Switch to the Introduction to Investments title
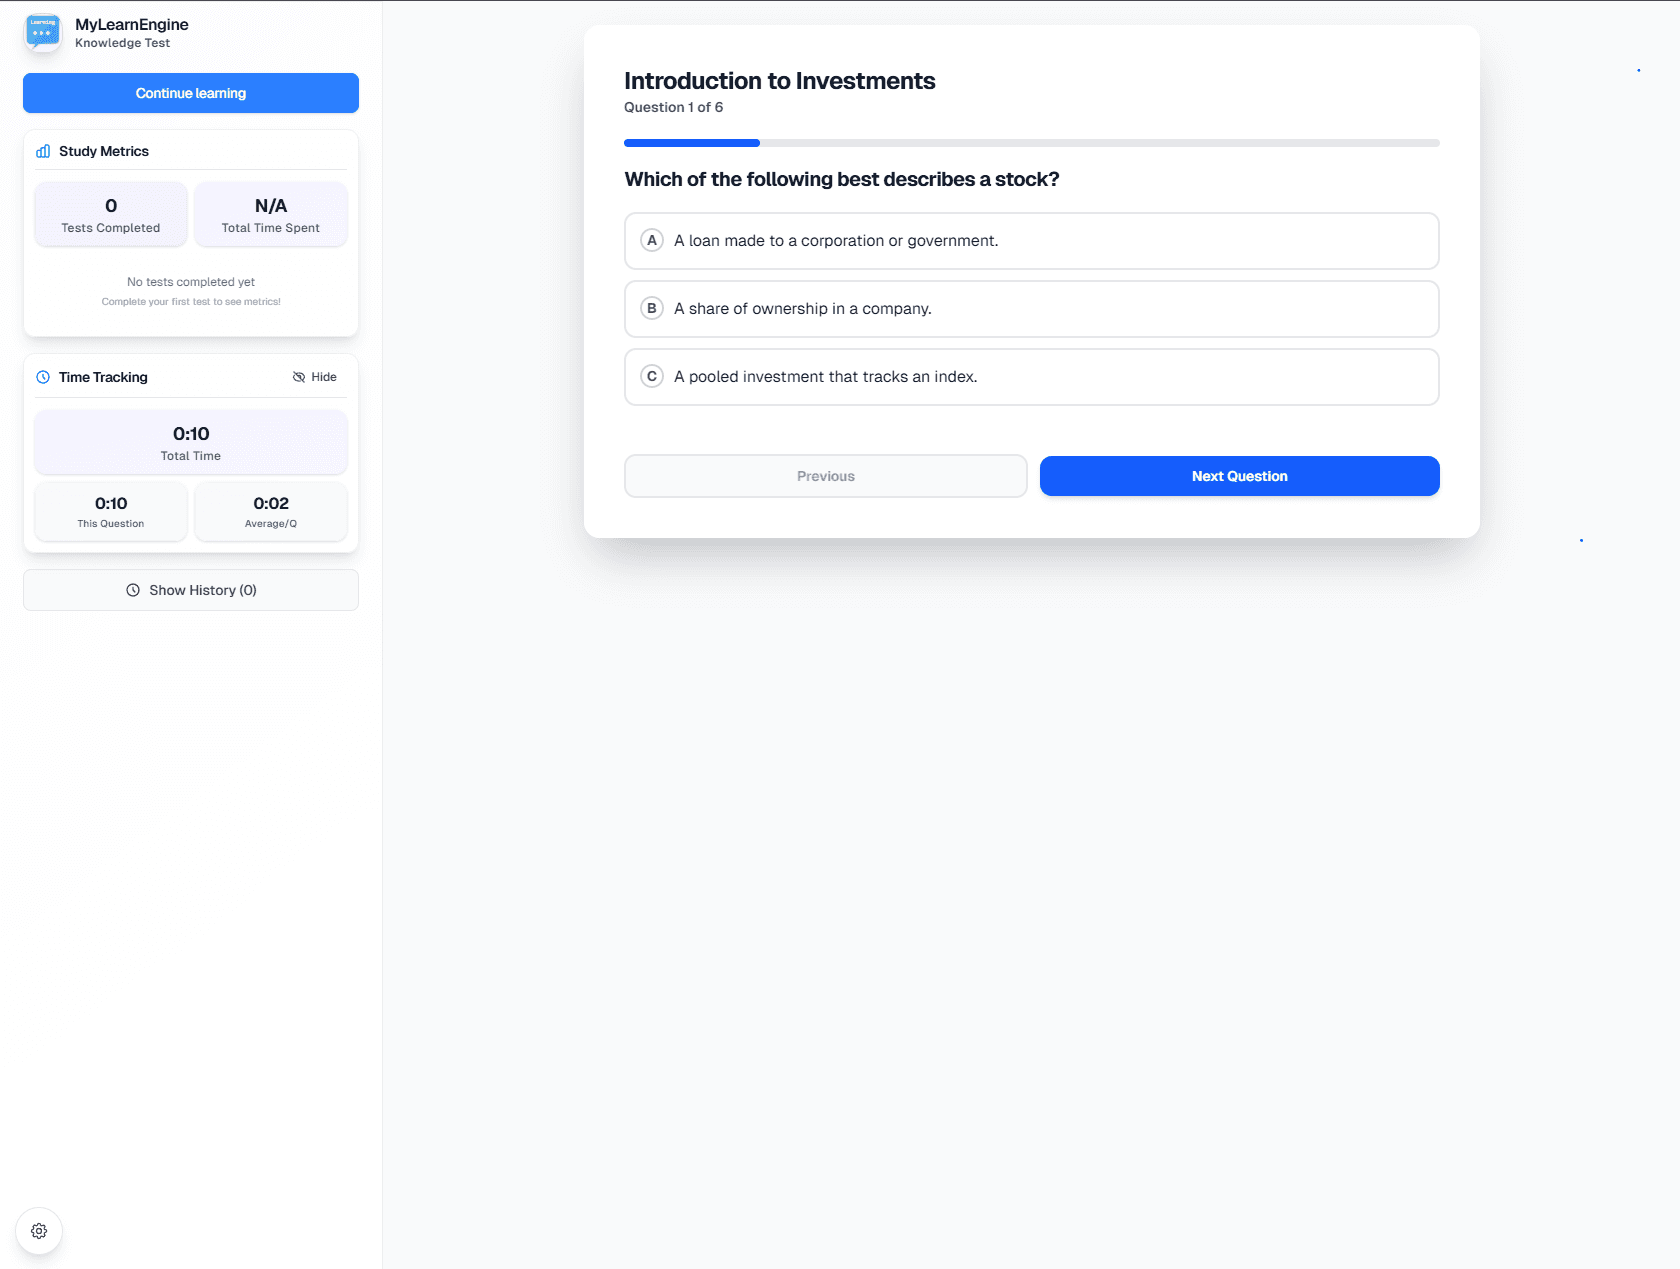 [x=779, y=81]
